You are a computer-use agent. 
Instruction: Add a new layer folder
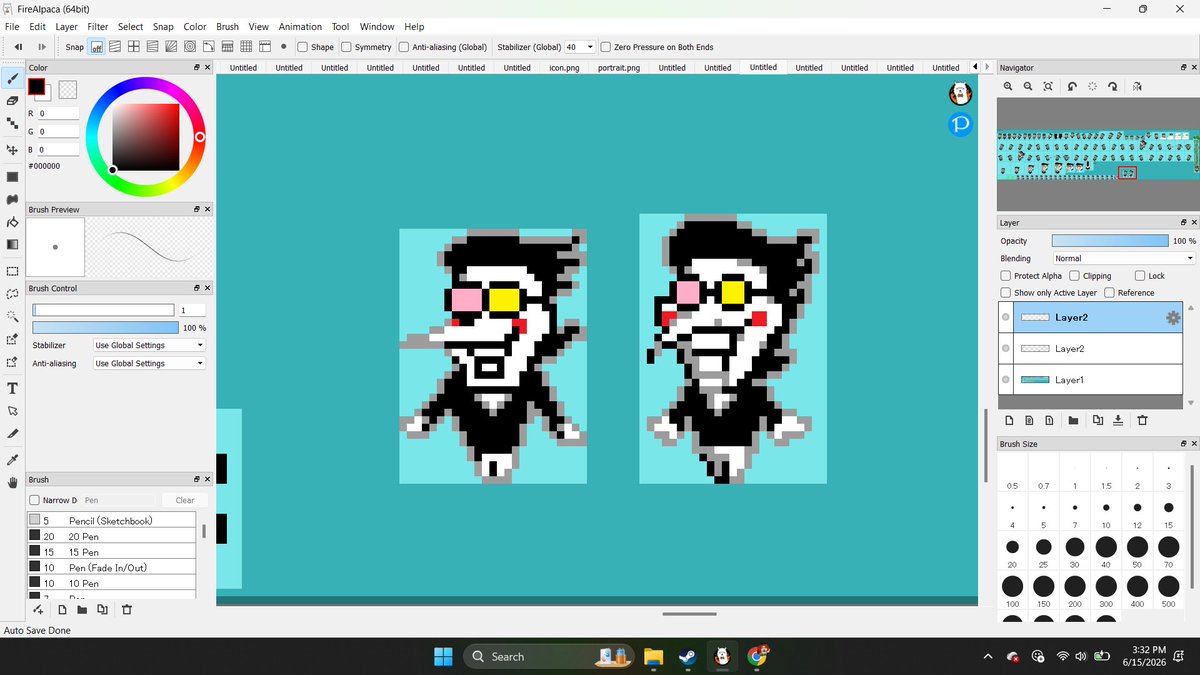click(1073, 420)
